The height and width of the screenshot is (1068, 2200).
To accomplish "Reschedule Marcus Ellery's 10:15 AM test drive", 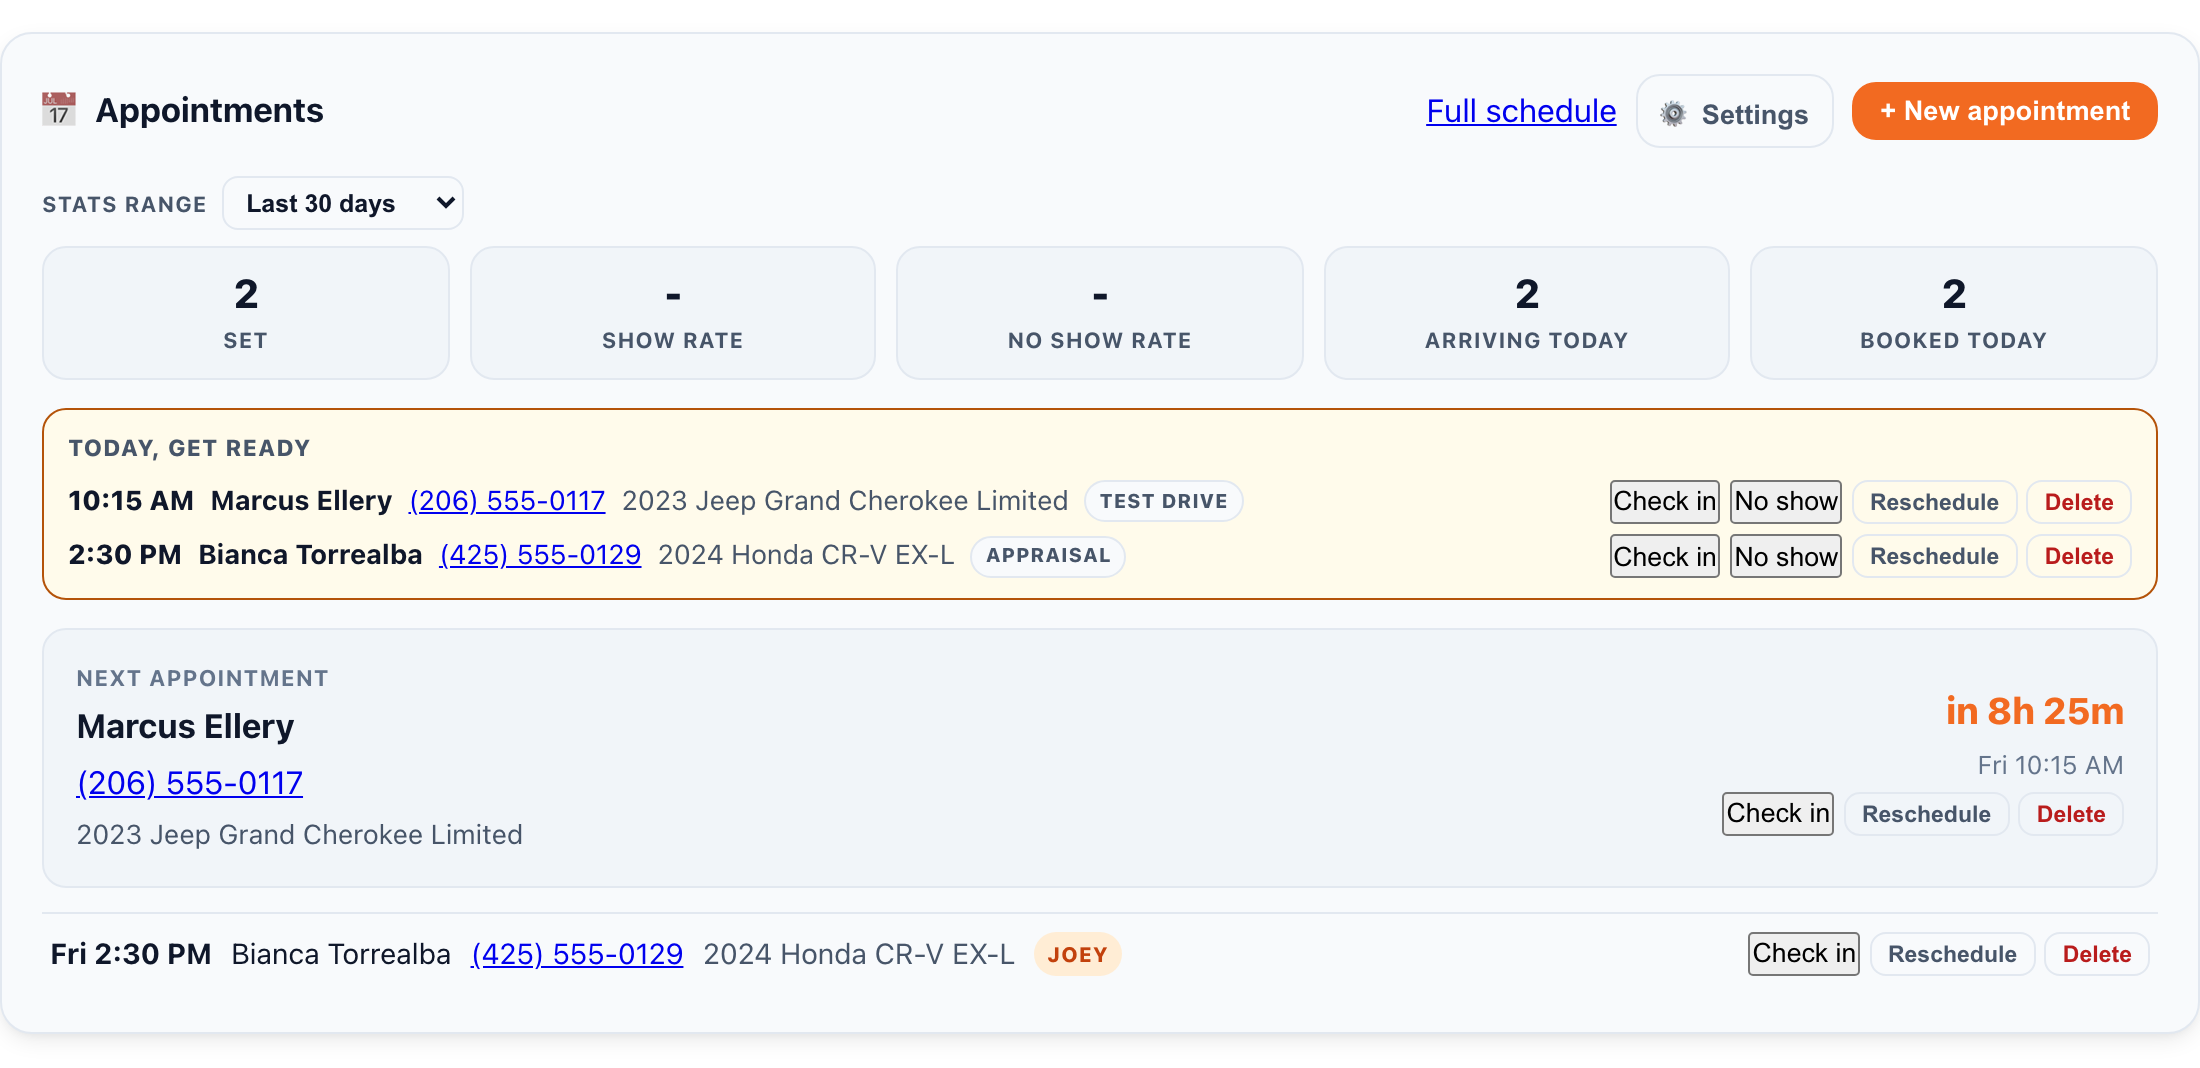I will point(1934,502).
